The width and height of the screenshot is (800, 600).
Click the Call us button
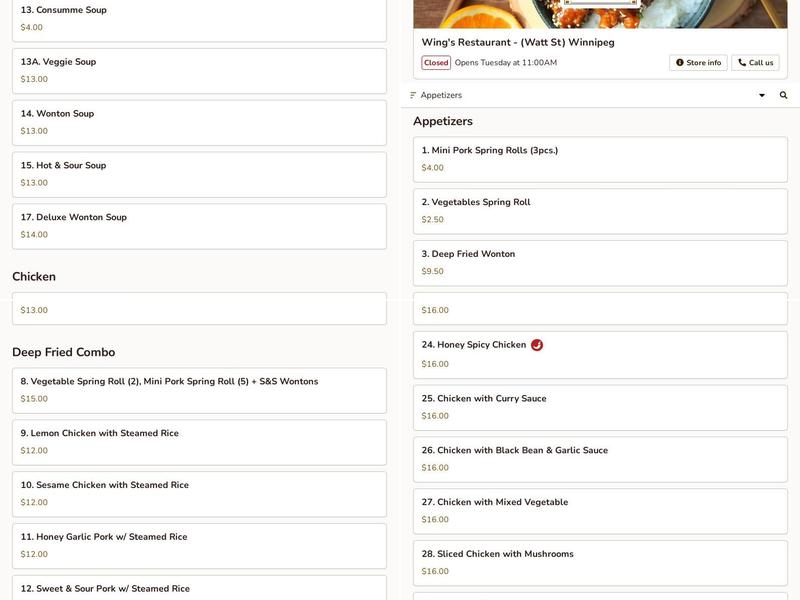pyautogui.click(x=755, y=63)
